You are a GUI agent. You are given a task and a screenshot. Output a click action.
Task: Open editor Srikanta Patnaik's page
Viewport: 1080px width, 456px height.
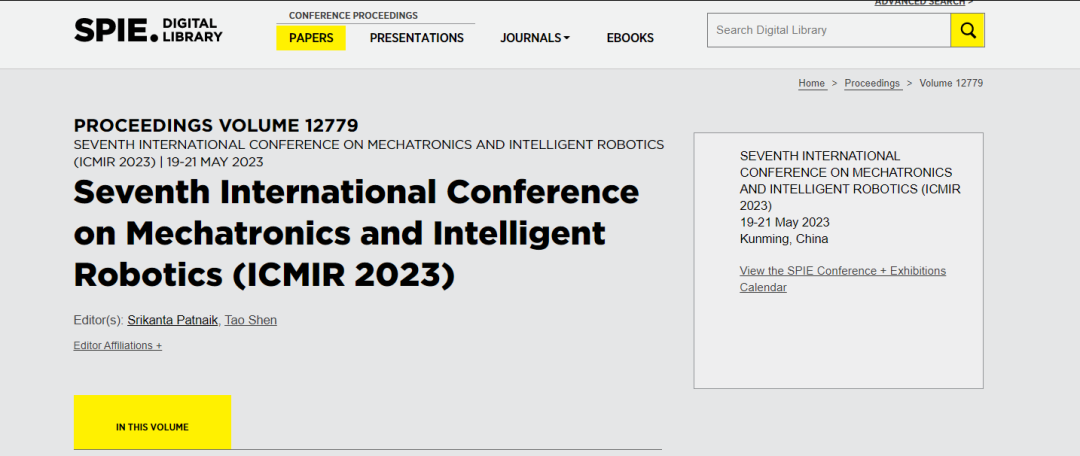(173, 320)
